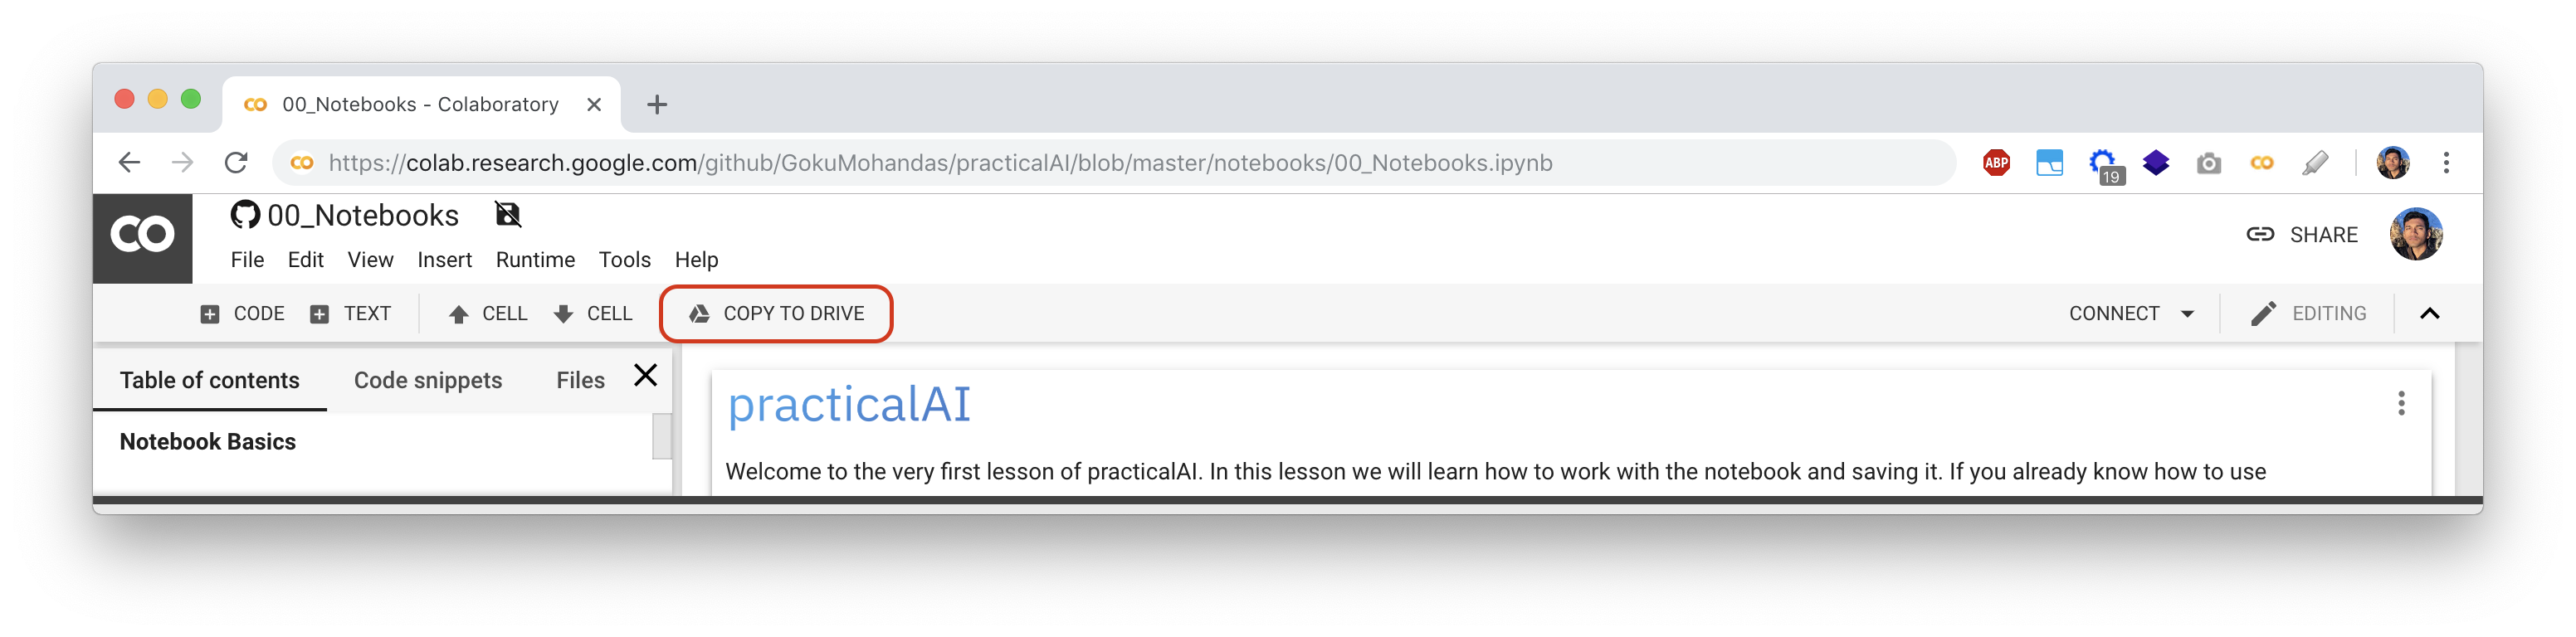The image size is (2576, 637).
Task: Open the Runtime menu
Action: coord(535,260)
